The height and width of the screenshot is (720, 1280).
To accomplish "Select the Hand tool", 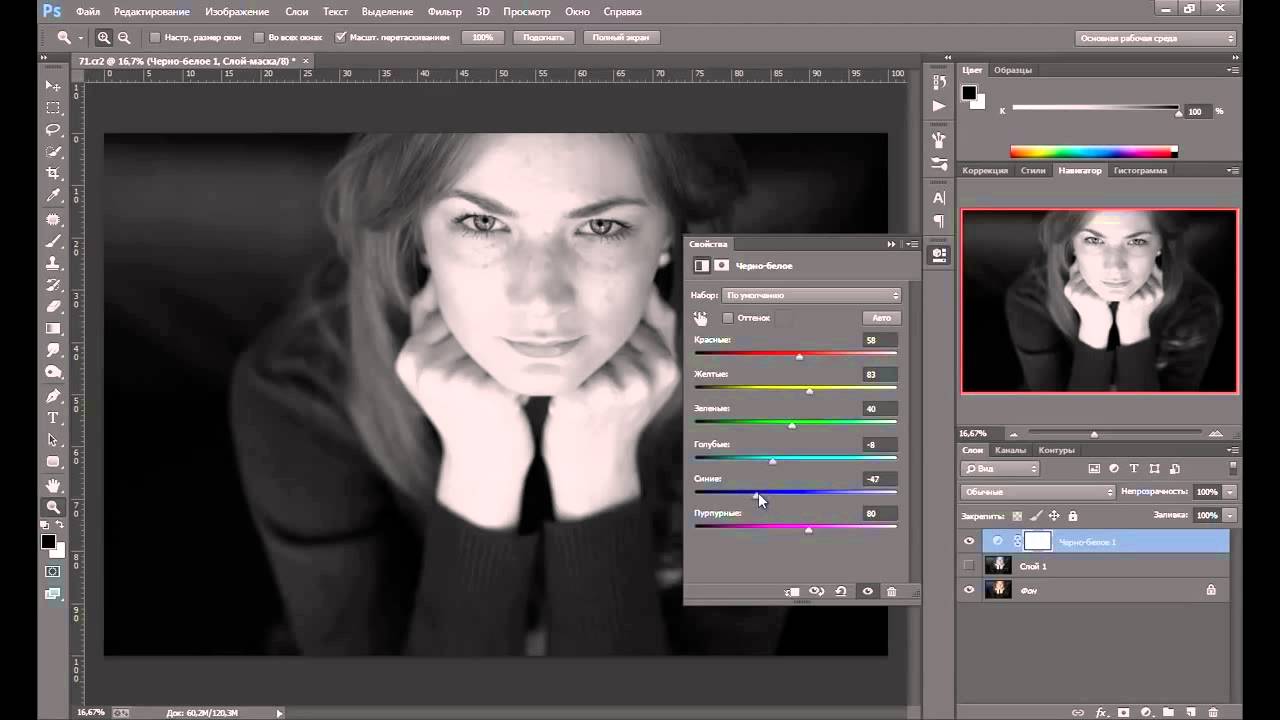I will coord(54,485).
